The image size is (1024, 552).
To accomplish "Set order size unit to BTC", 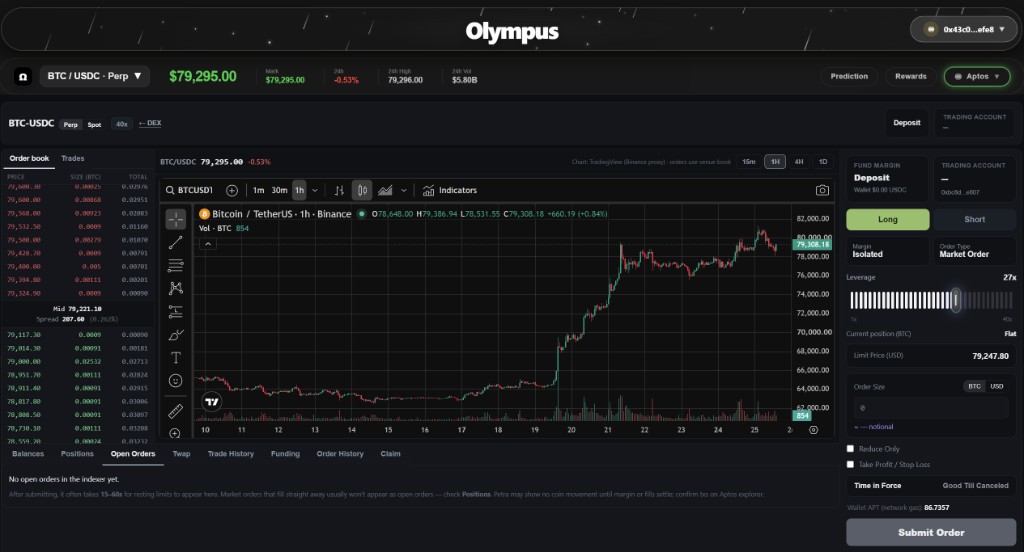I will point(974,386).
